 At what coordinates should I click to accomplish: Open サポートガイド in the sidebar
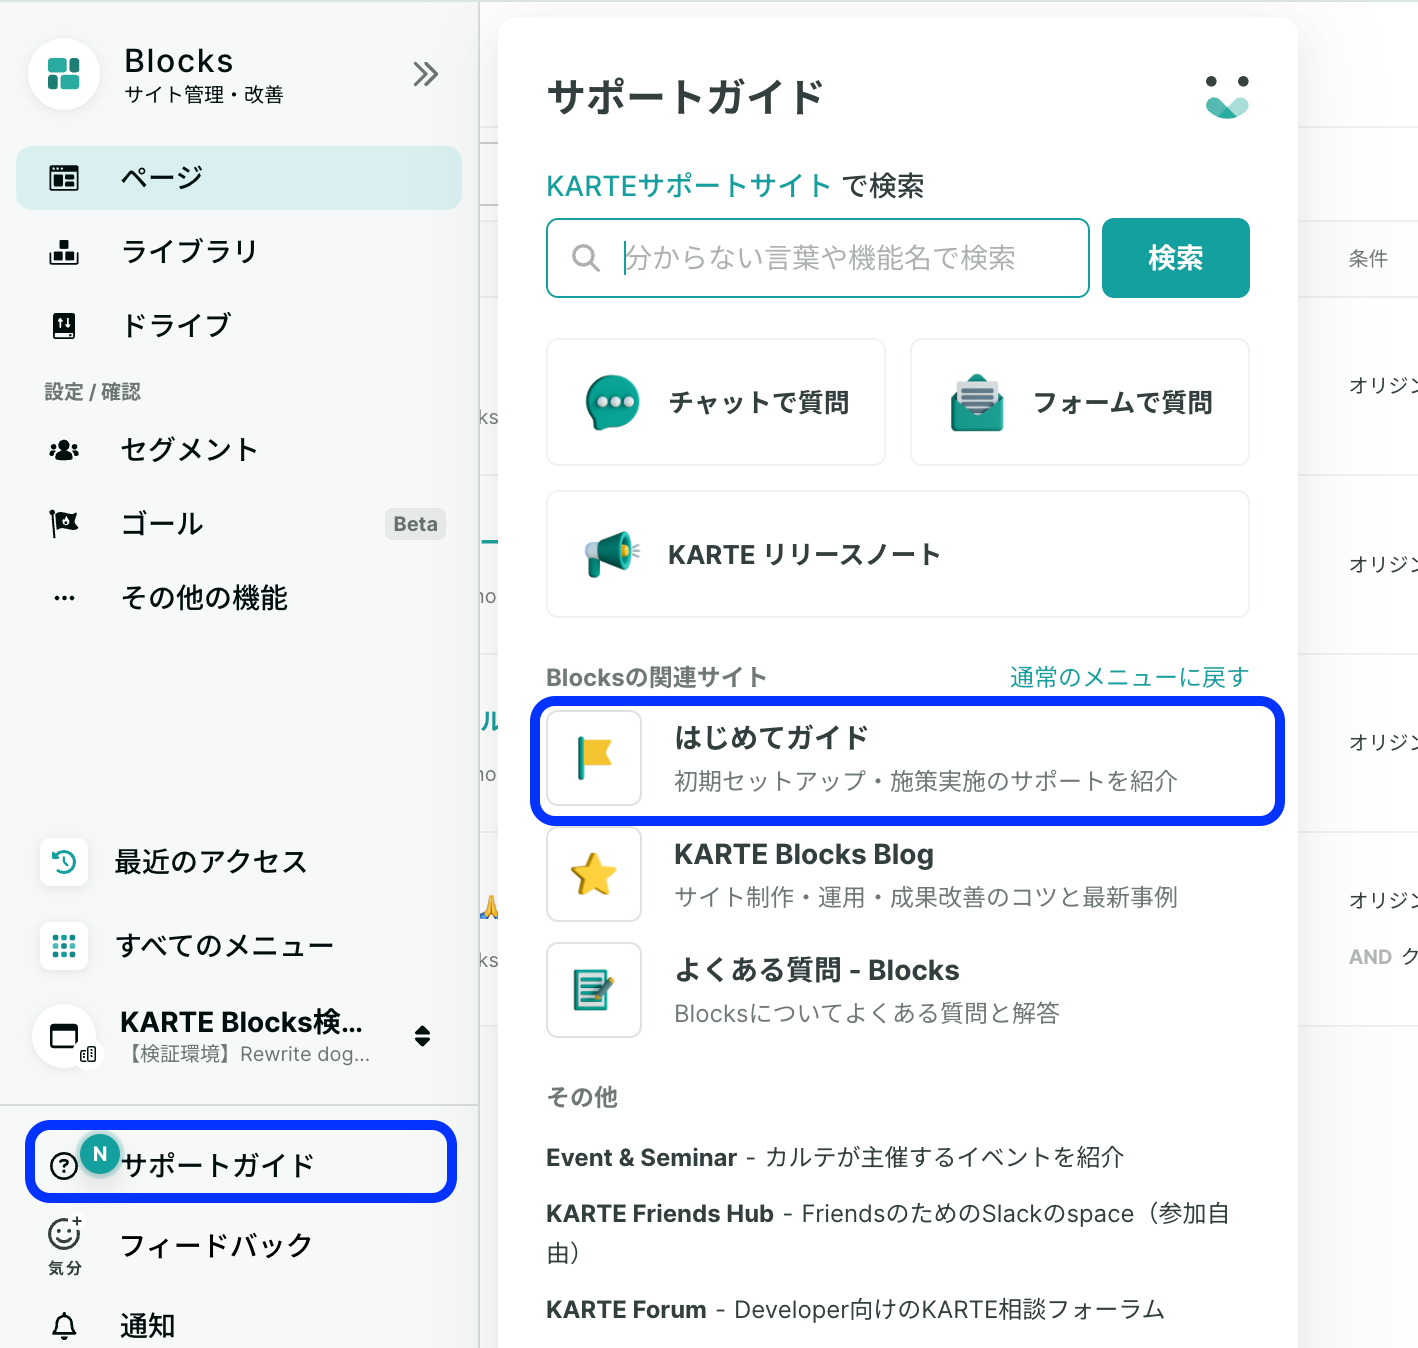[x=241, y=1162]
